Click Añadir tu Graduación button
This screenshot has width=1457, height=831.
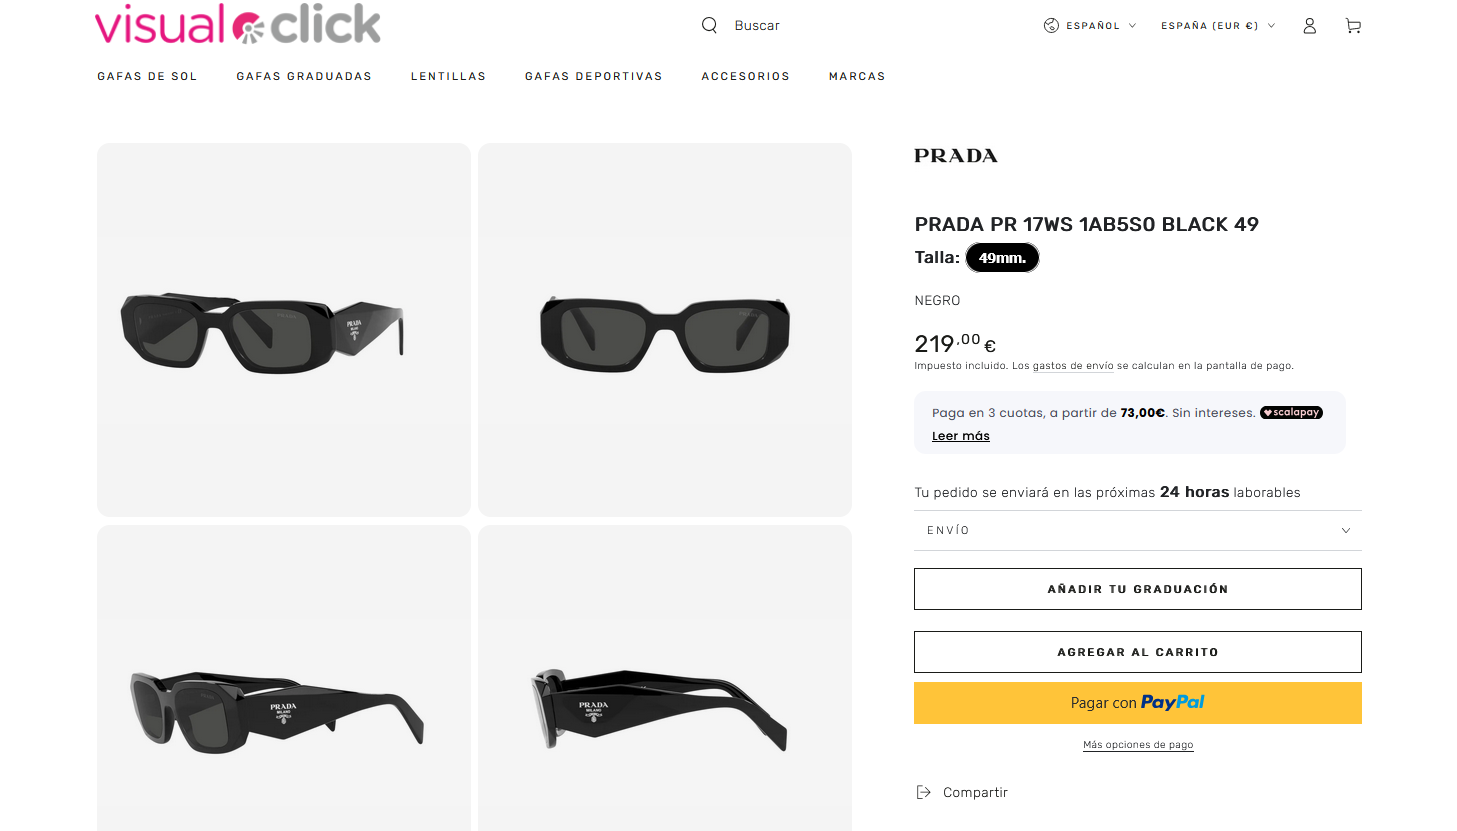pos(1138,589)
